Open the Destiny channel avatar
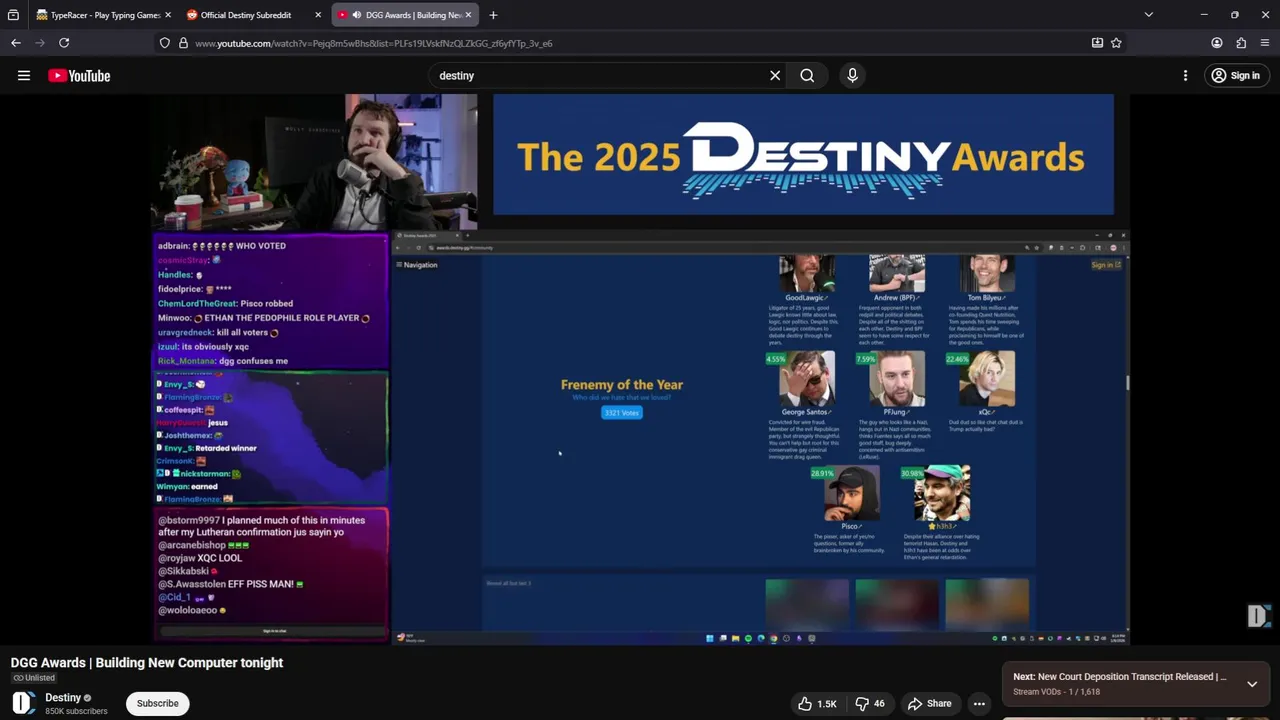Image resolution: width=1280 pixels, height=720 pixels. tap(24, 703)
